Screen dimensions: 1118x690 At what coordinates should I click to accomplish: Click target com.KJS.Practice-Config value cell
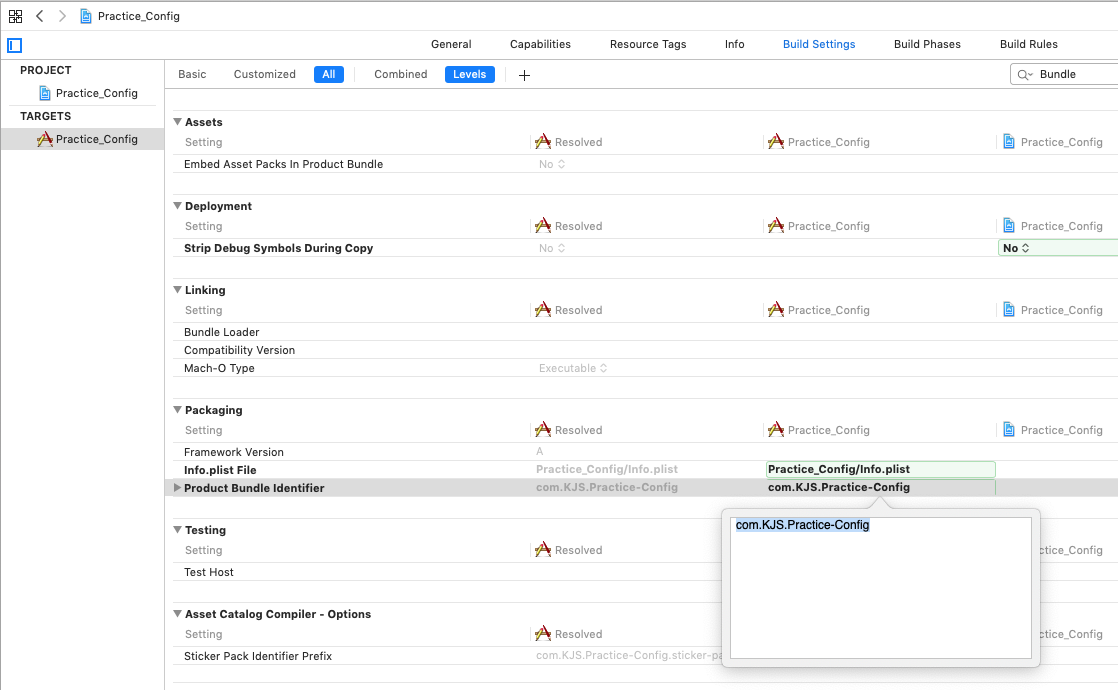tap(881, 488)
